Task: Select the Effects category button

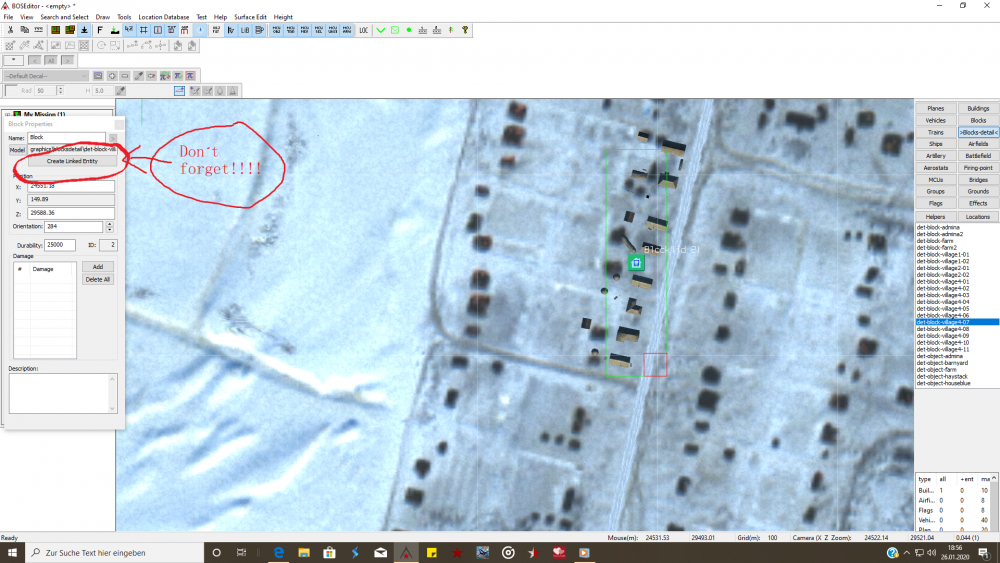Action: (978, 203)
